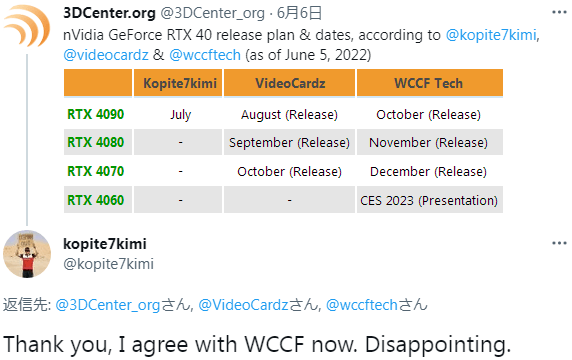Image resolution: width=572 pixels, height=360 pixels.
Task: Open the 6月6日 tweet timestamp
Action: pyautogui.click(x=299, y=13)
